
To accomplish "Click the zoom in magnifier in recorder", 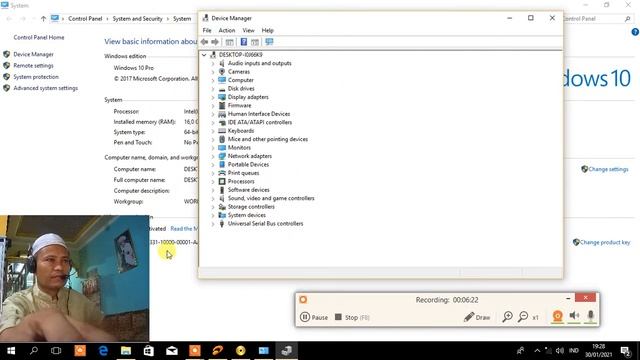I will [507, 317].
